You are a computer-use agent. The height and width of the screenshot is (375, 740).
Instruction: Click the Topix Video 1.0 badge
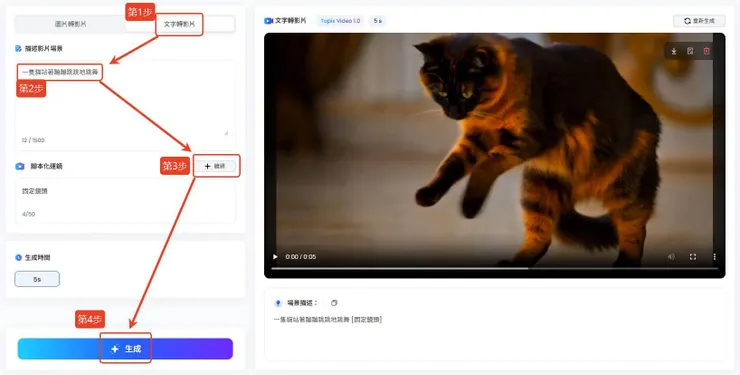(340, 21)
